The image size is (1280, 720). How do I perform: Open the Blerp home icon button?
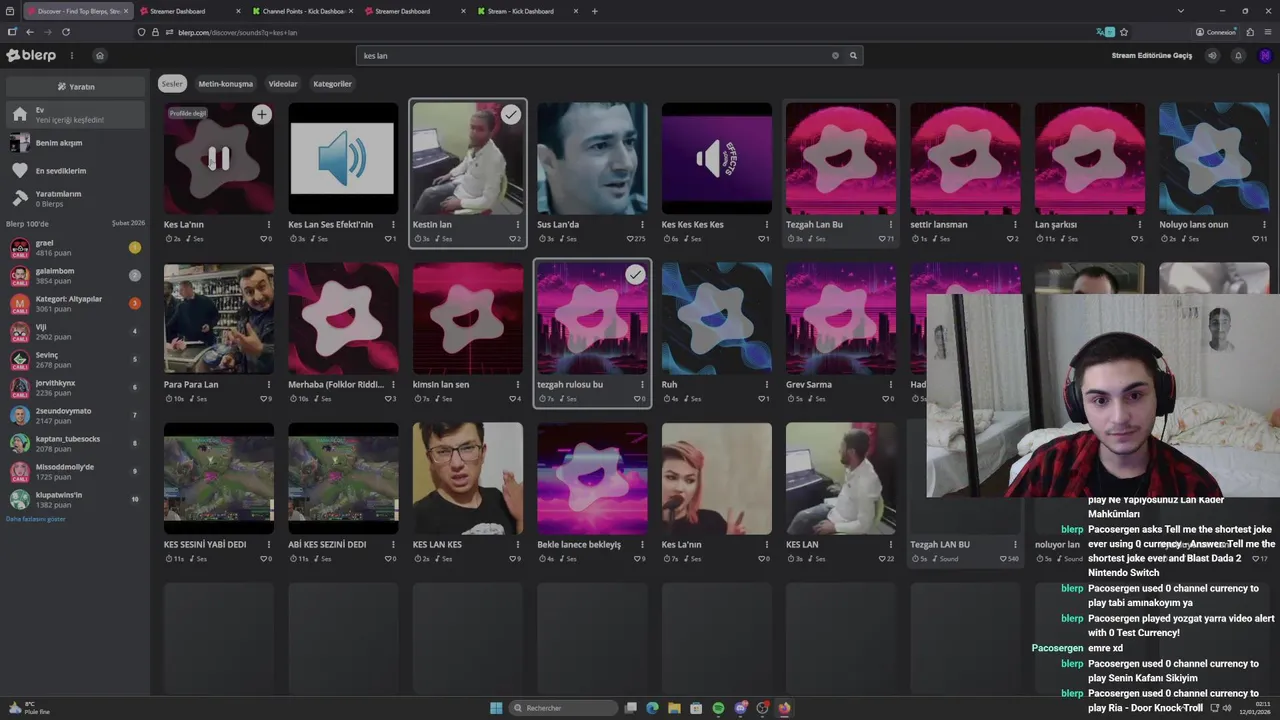coord(99,55)
